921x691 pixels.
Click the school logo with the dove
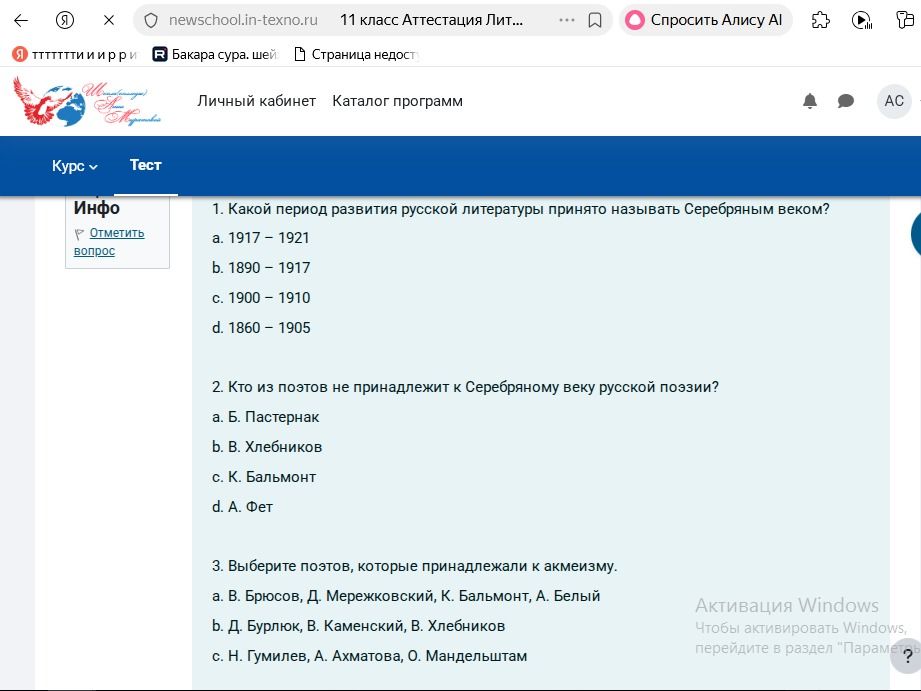tap(87, 101)
